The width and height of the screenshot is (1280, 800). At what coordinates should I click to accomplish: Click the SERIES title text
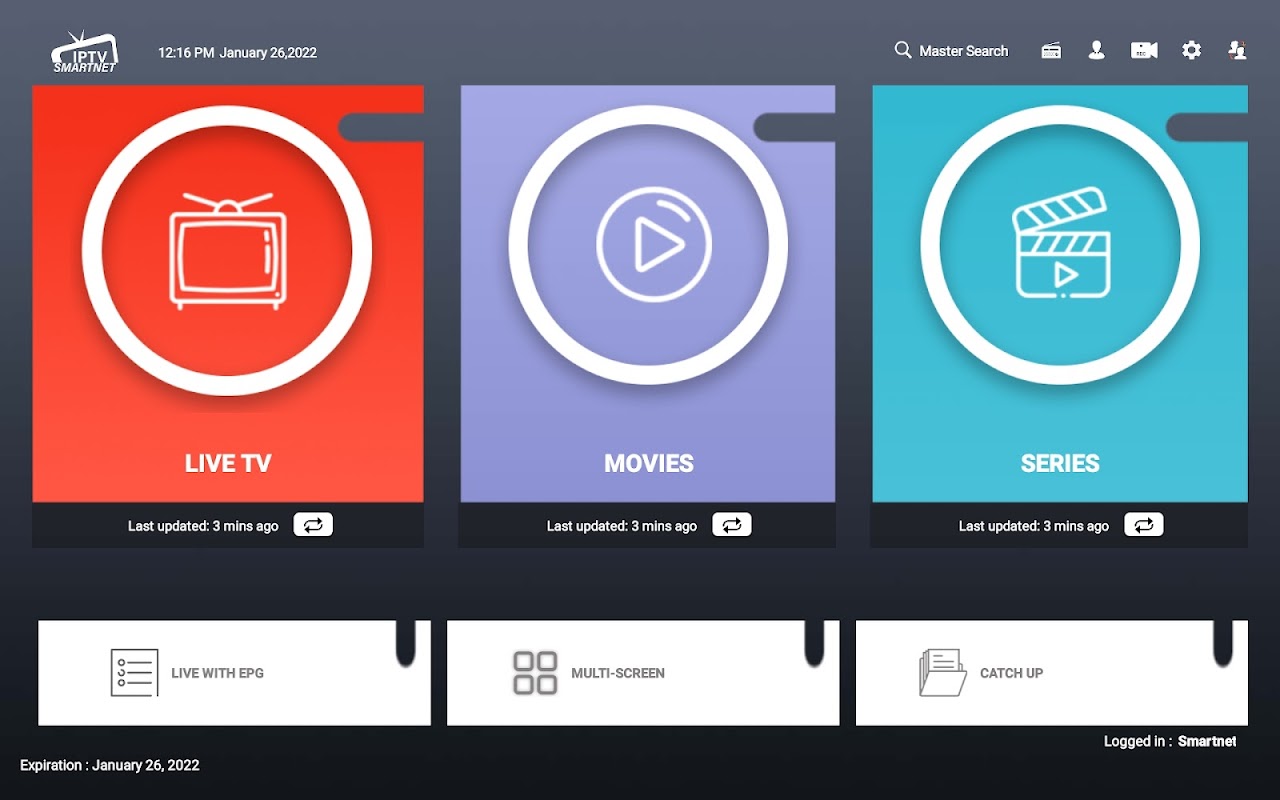1060,464
